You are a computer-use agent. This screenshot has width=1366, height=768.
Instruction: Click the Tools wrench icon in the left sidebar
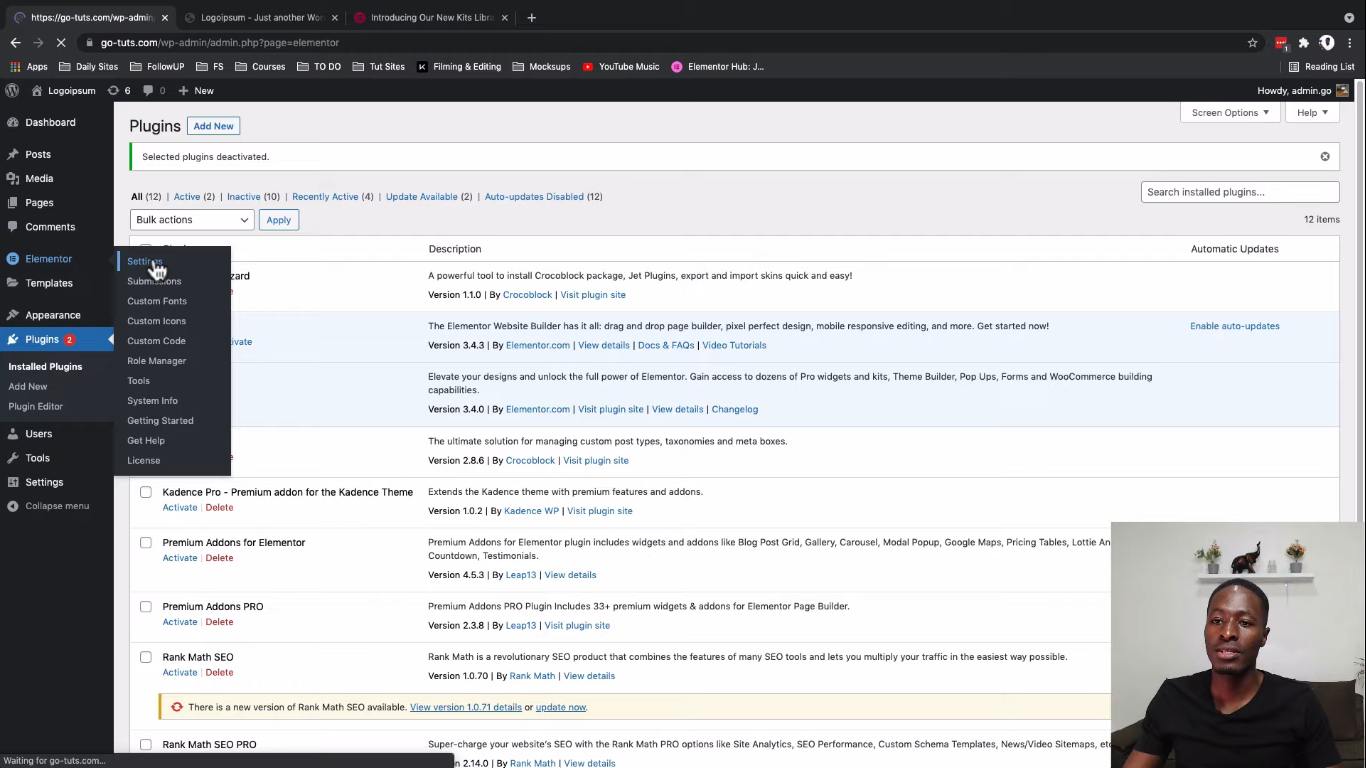(13, 458)
